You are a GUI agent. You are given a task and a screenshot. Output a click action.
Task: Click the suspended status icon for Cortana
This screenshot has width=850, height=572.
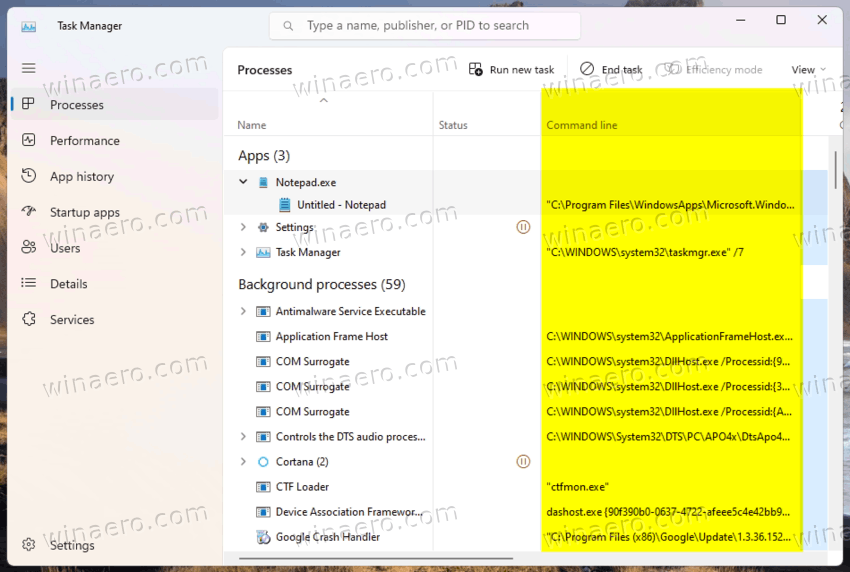coord(523,462)
